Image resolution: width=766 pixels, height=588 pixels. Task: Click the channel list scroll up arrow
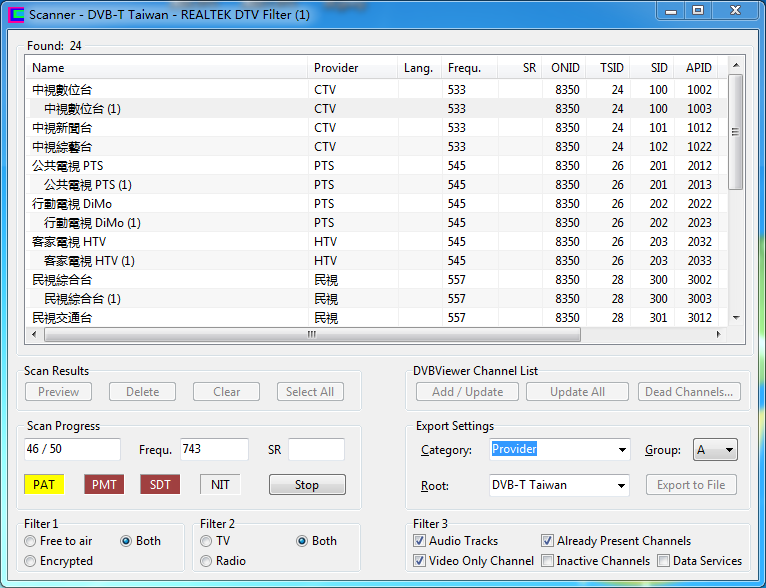(x=736, y=65)
